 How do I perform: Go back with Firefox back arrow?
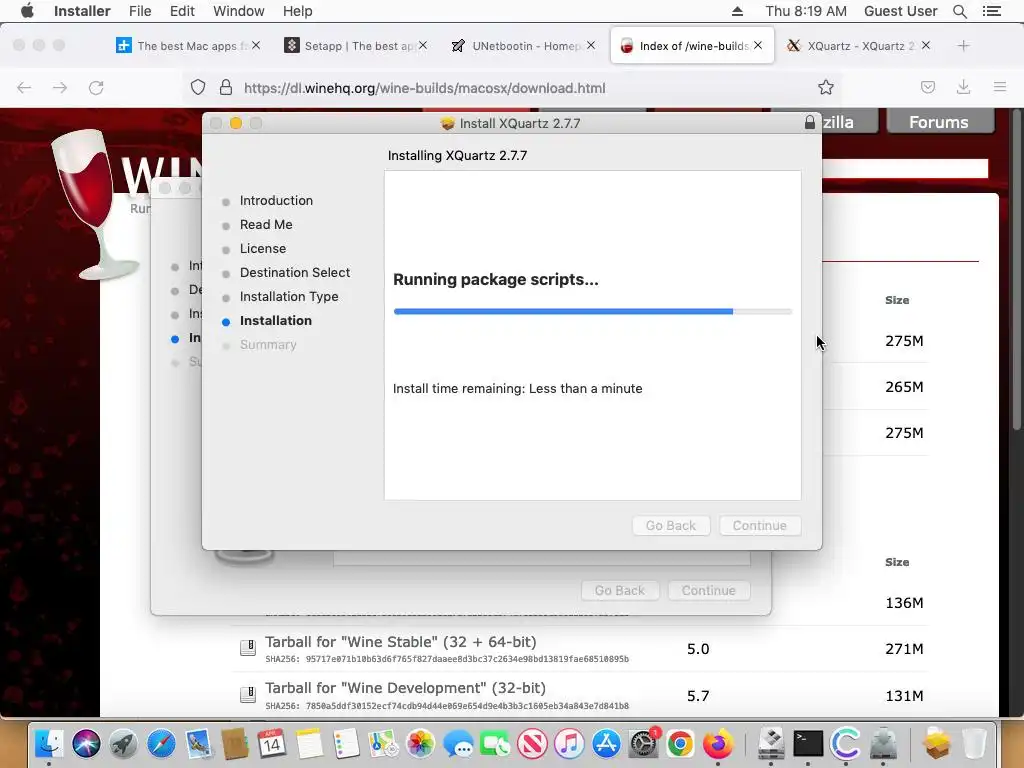tap(24, 88)
